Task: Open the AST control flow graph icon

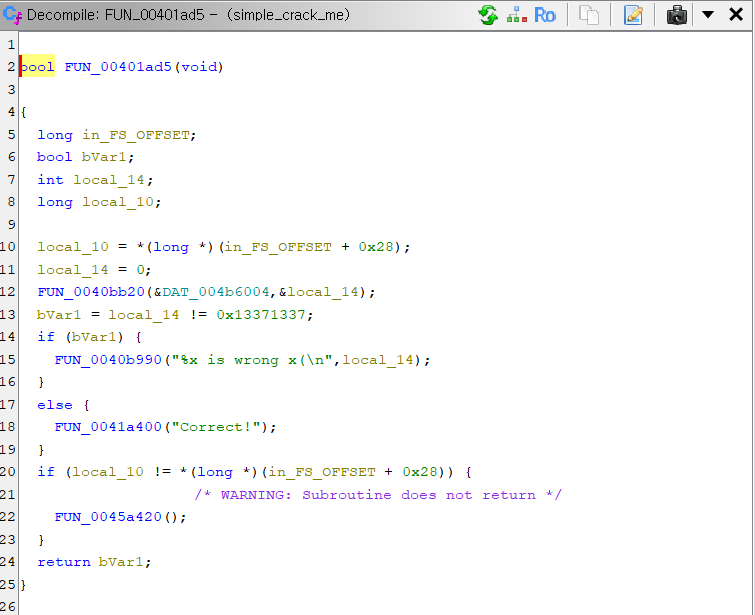Action: (517, 15)
